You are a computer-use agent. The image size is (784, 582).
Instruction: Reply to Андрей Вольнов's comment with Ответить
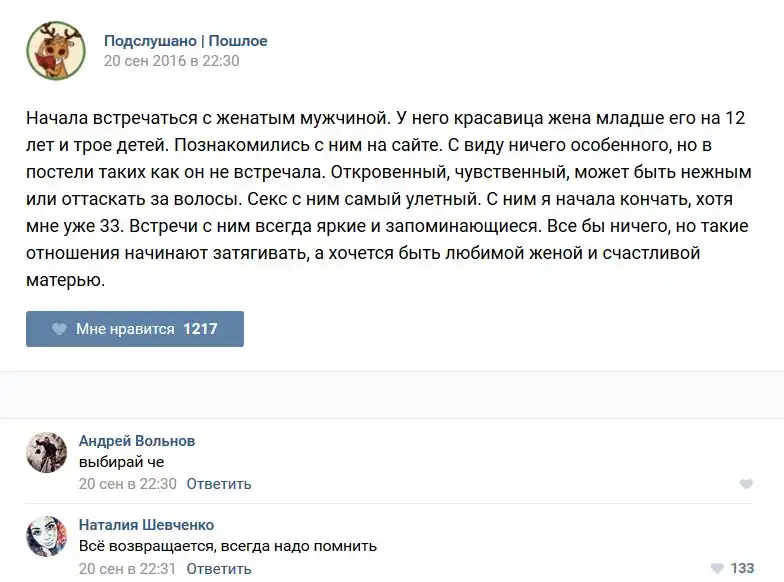(x=218, y=484)
